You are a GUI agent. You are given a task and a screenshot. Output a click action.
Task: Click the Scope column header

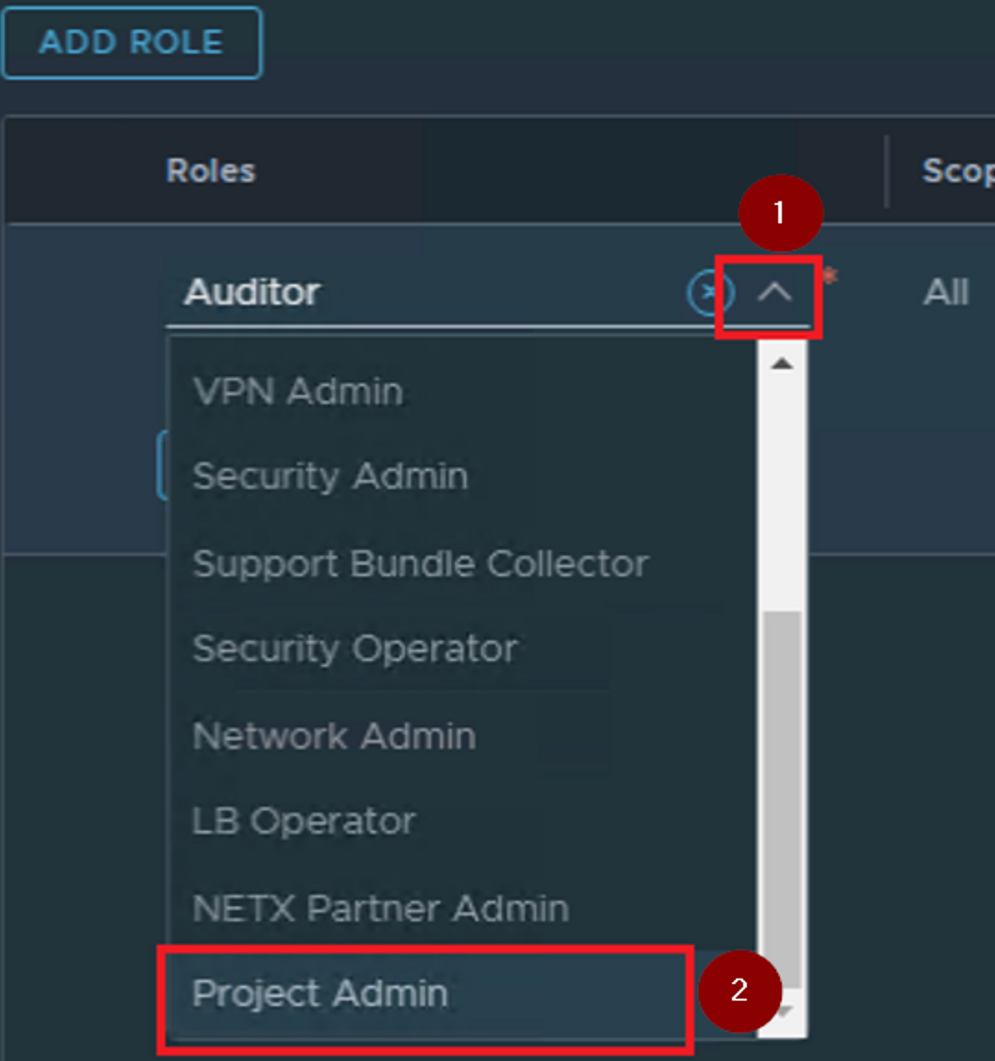(957, 171)
